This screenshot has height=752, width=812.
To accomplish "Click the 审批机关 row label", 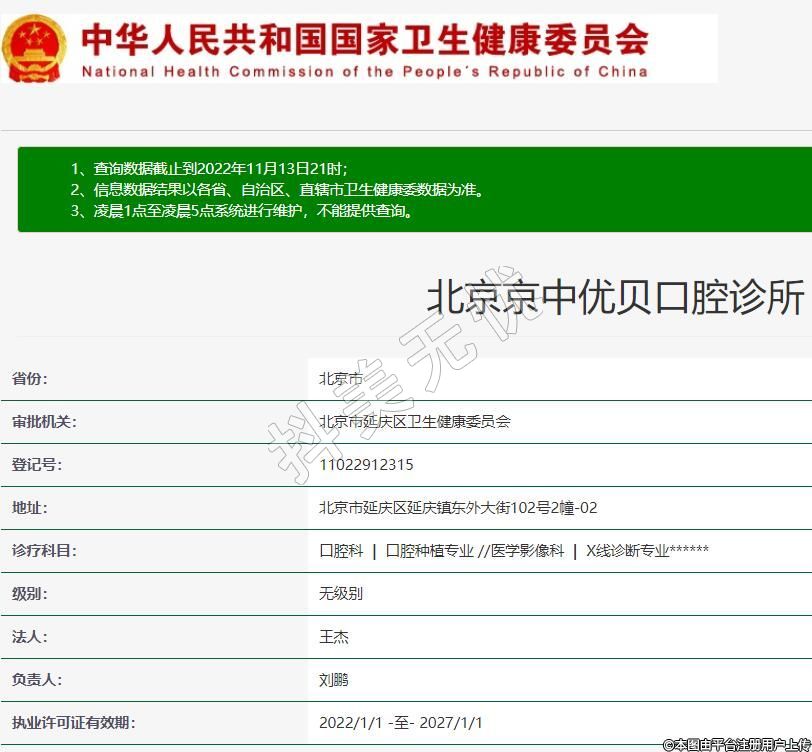I will click(44, 422).
